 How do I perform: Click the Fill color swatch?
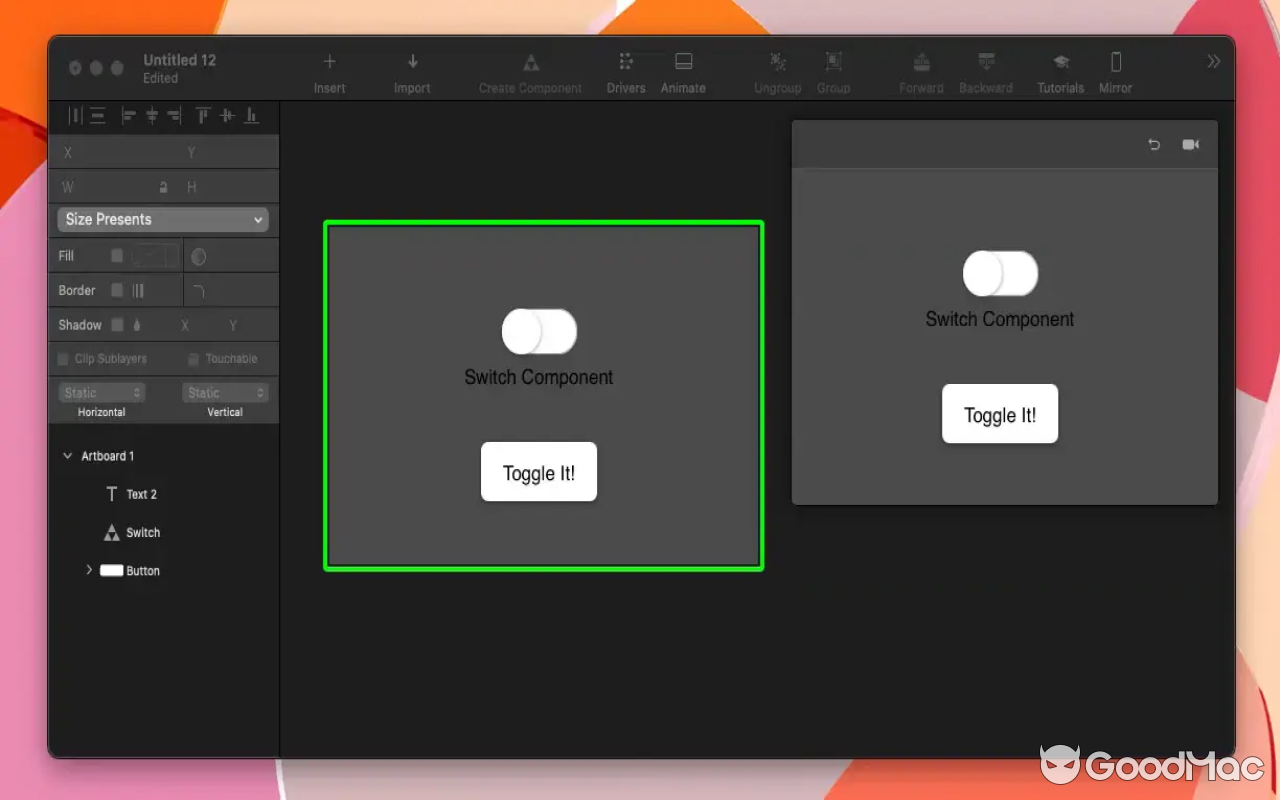tap(152, 255)
